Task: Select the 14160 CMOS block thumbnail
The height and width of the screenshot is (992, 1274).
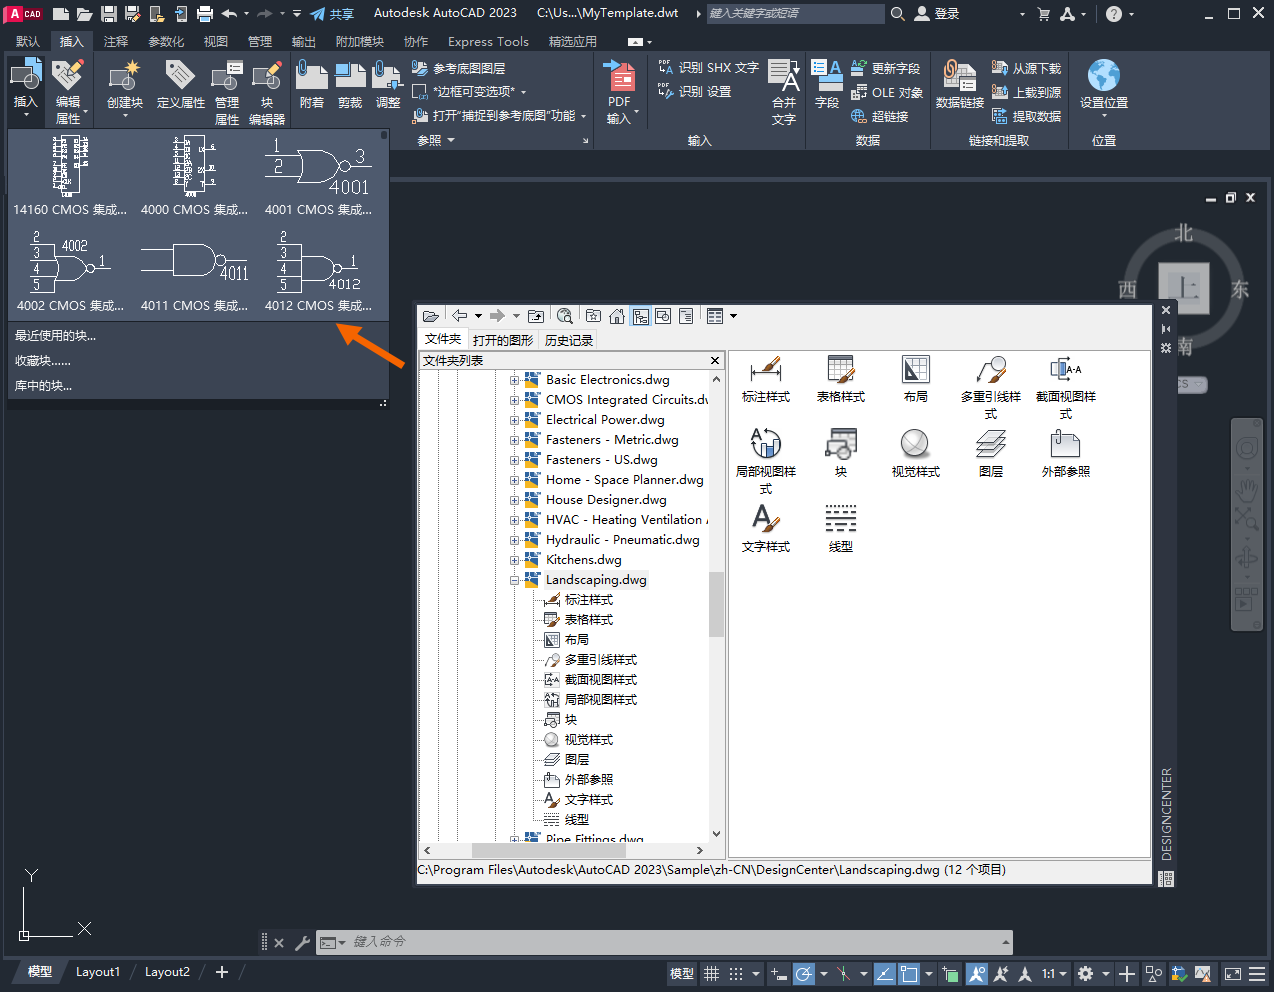Action: click(x=70, y=176)
